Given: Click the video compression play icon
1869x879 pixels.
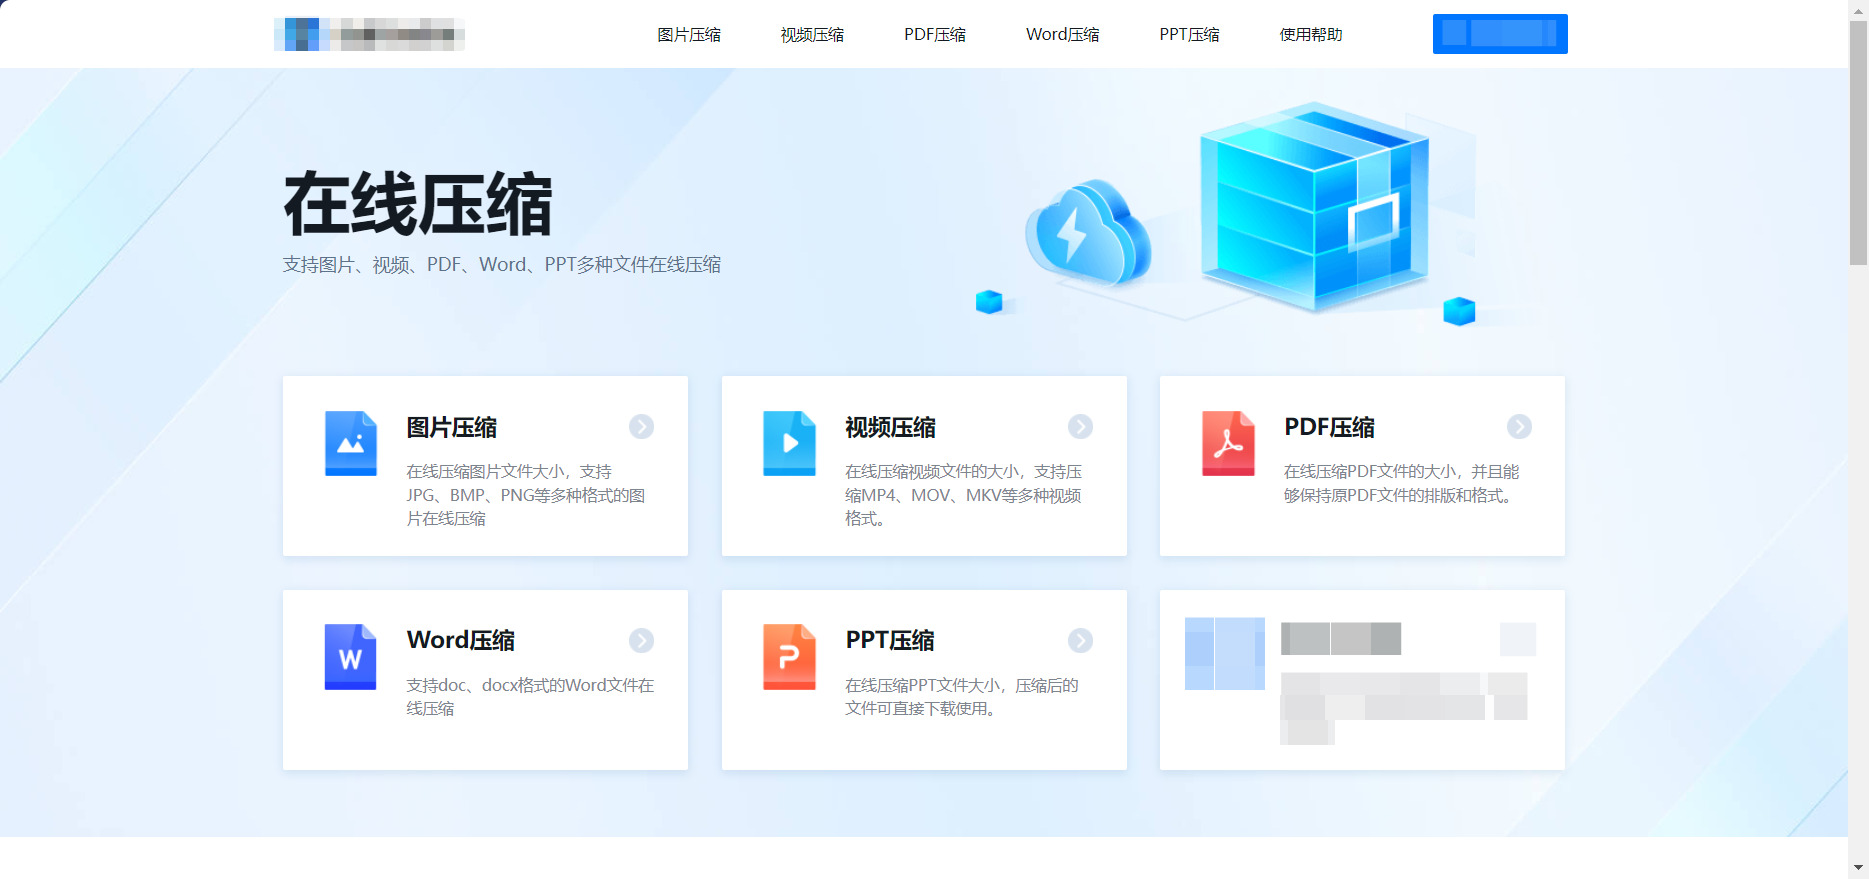Looking at the screenshot, I should click(789, 443).
